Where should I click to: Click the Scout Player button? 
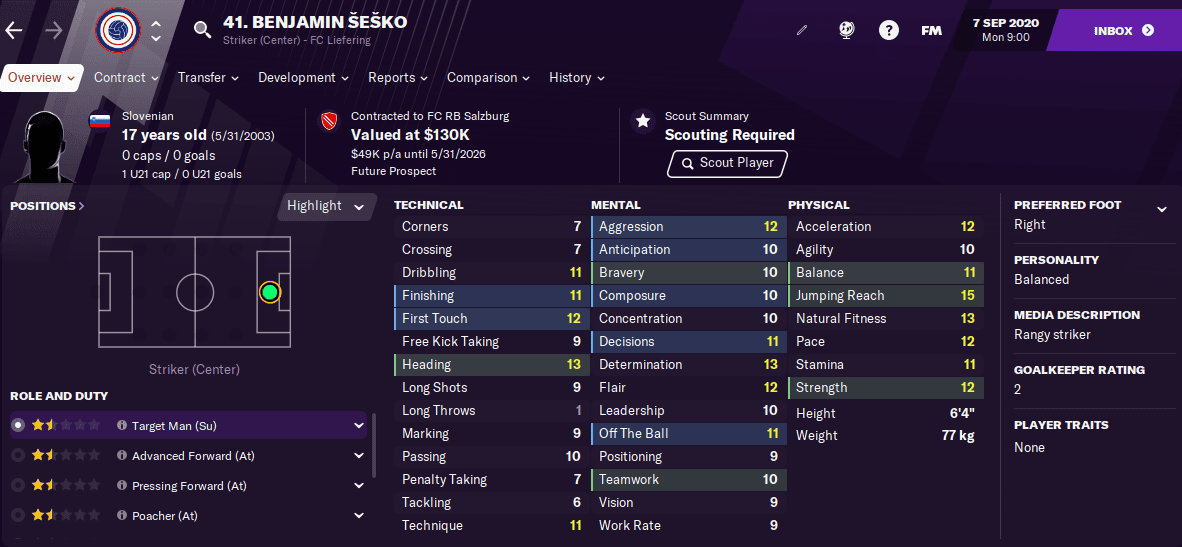pyautogui.click(x=726, y=163)
